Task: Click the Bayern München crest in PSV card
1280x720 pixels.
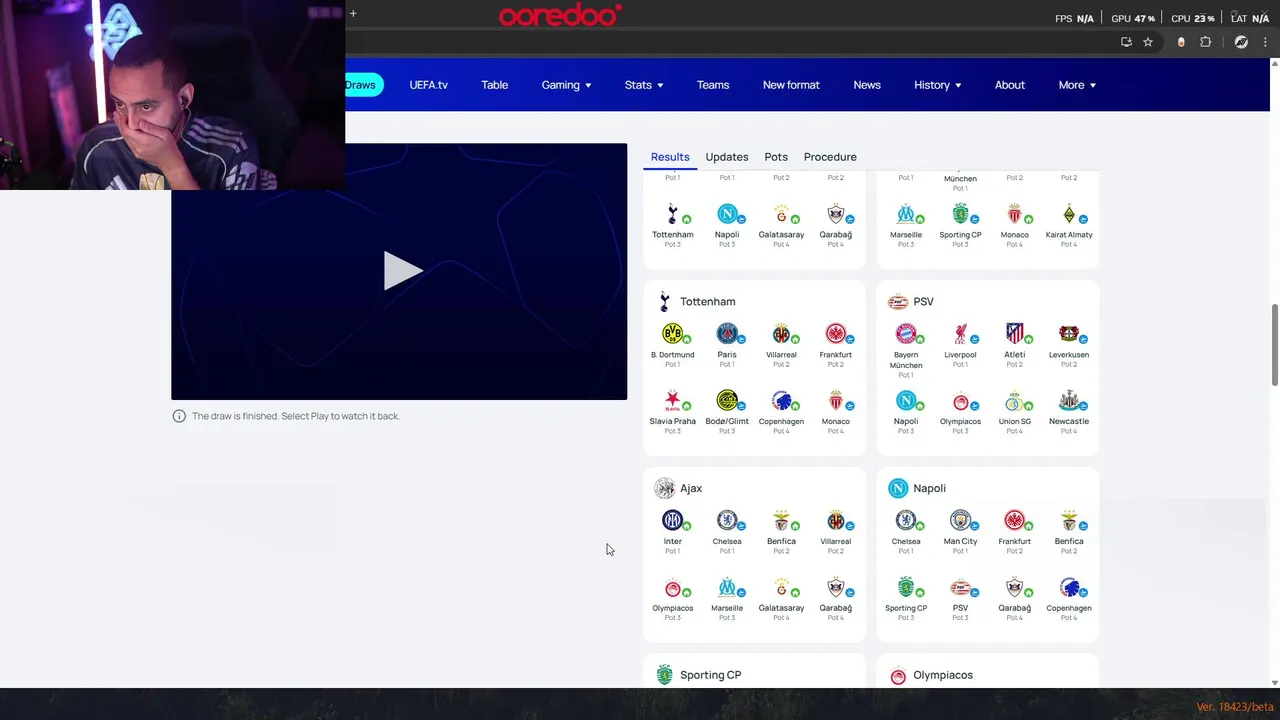Action: 905,333
